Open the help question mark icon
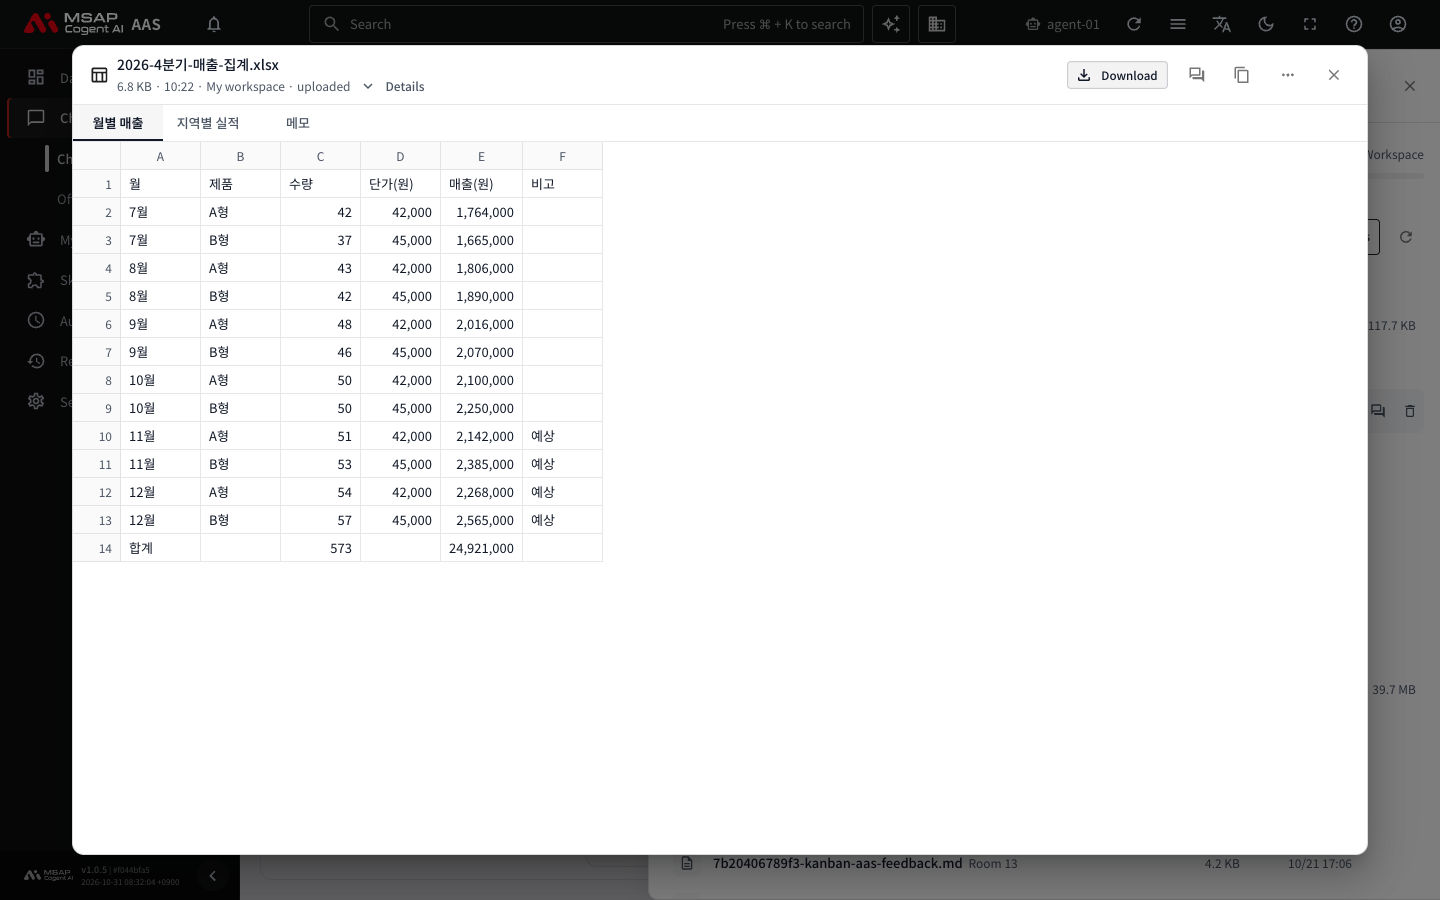The width and height of the screenshot is (1440, 900). [x=1354, y=24]
